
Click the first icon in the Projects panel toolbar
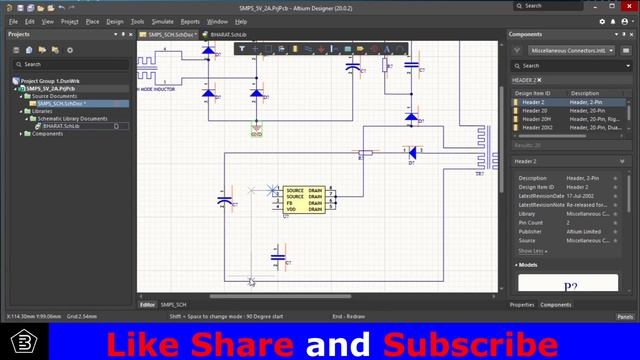pyautogui.click(x=16, y=50)
